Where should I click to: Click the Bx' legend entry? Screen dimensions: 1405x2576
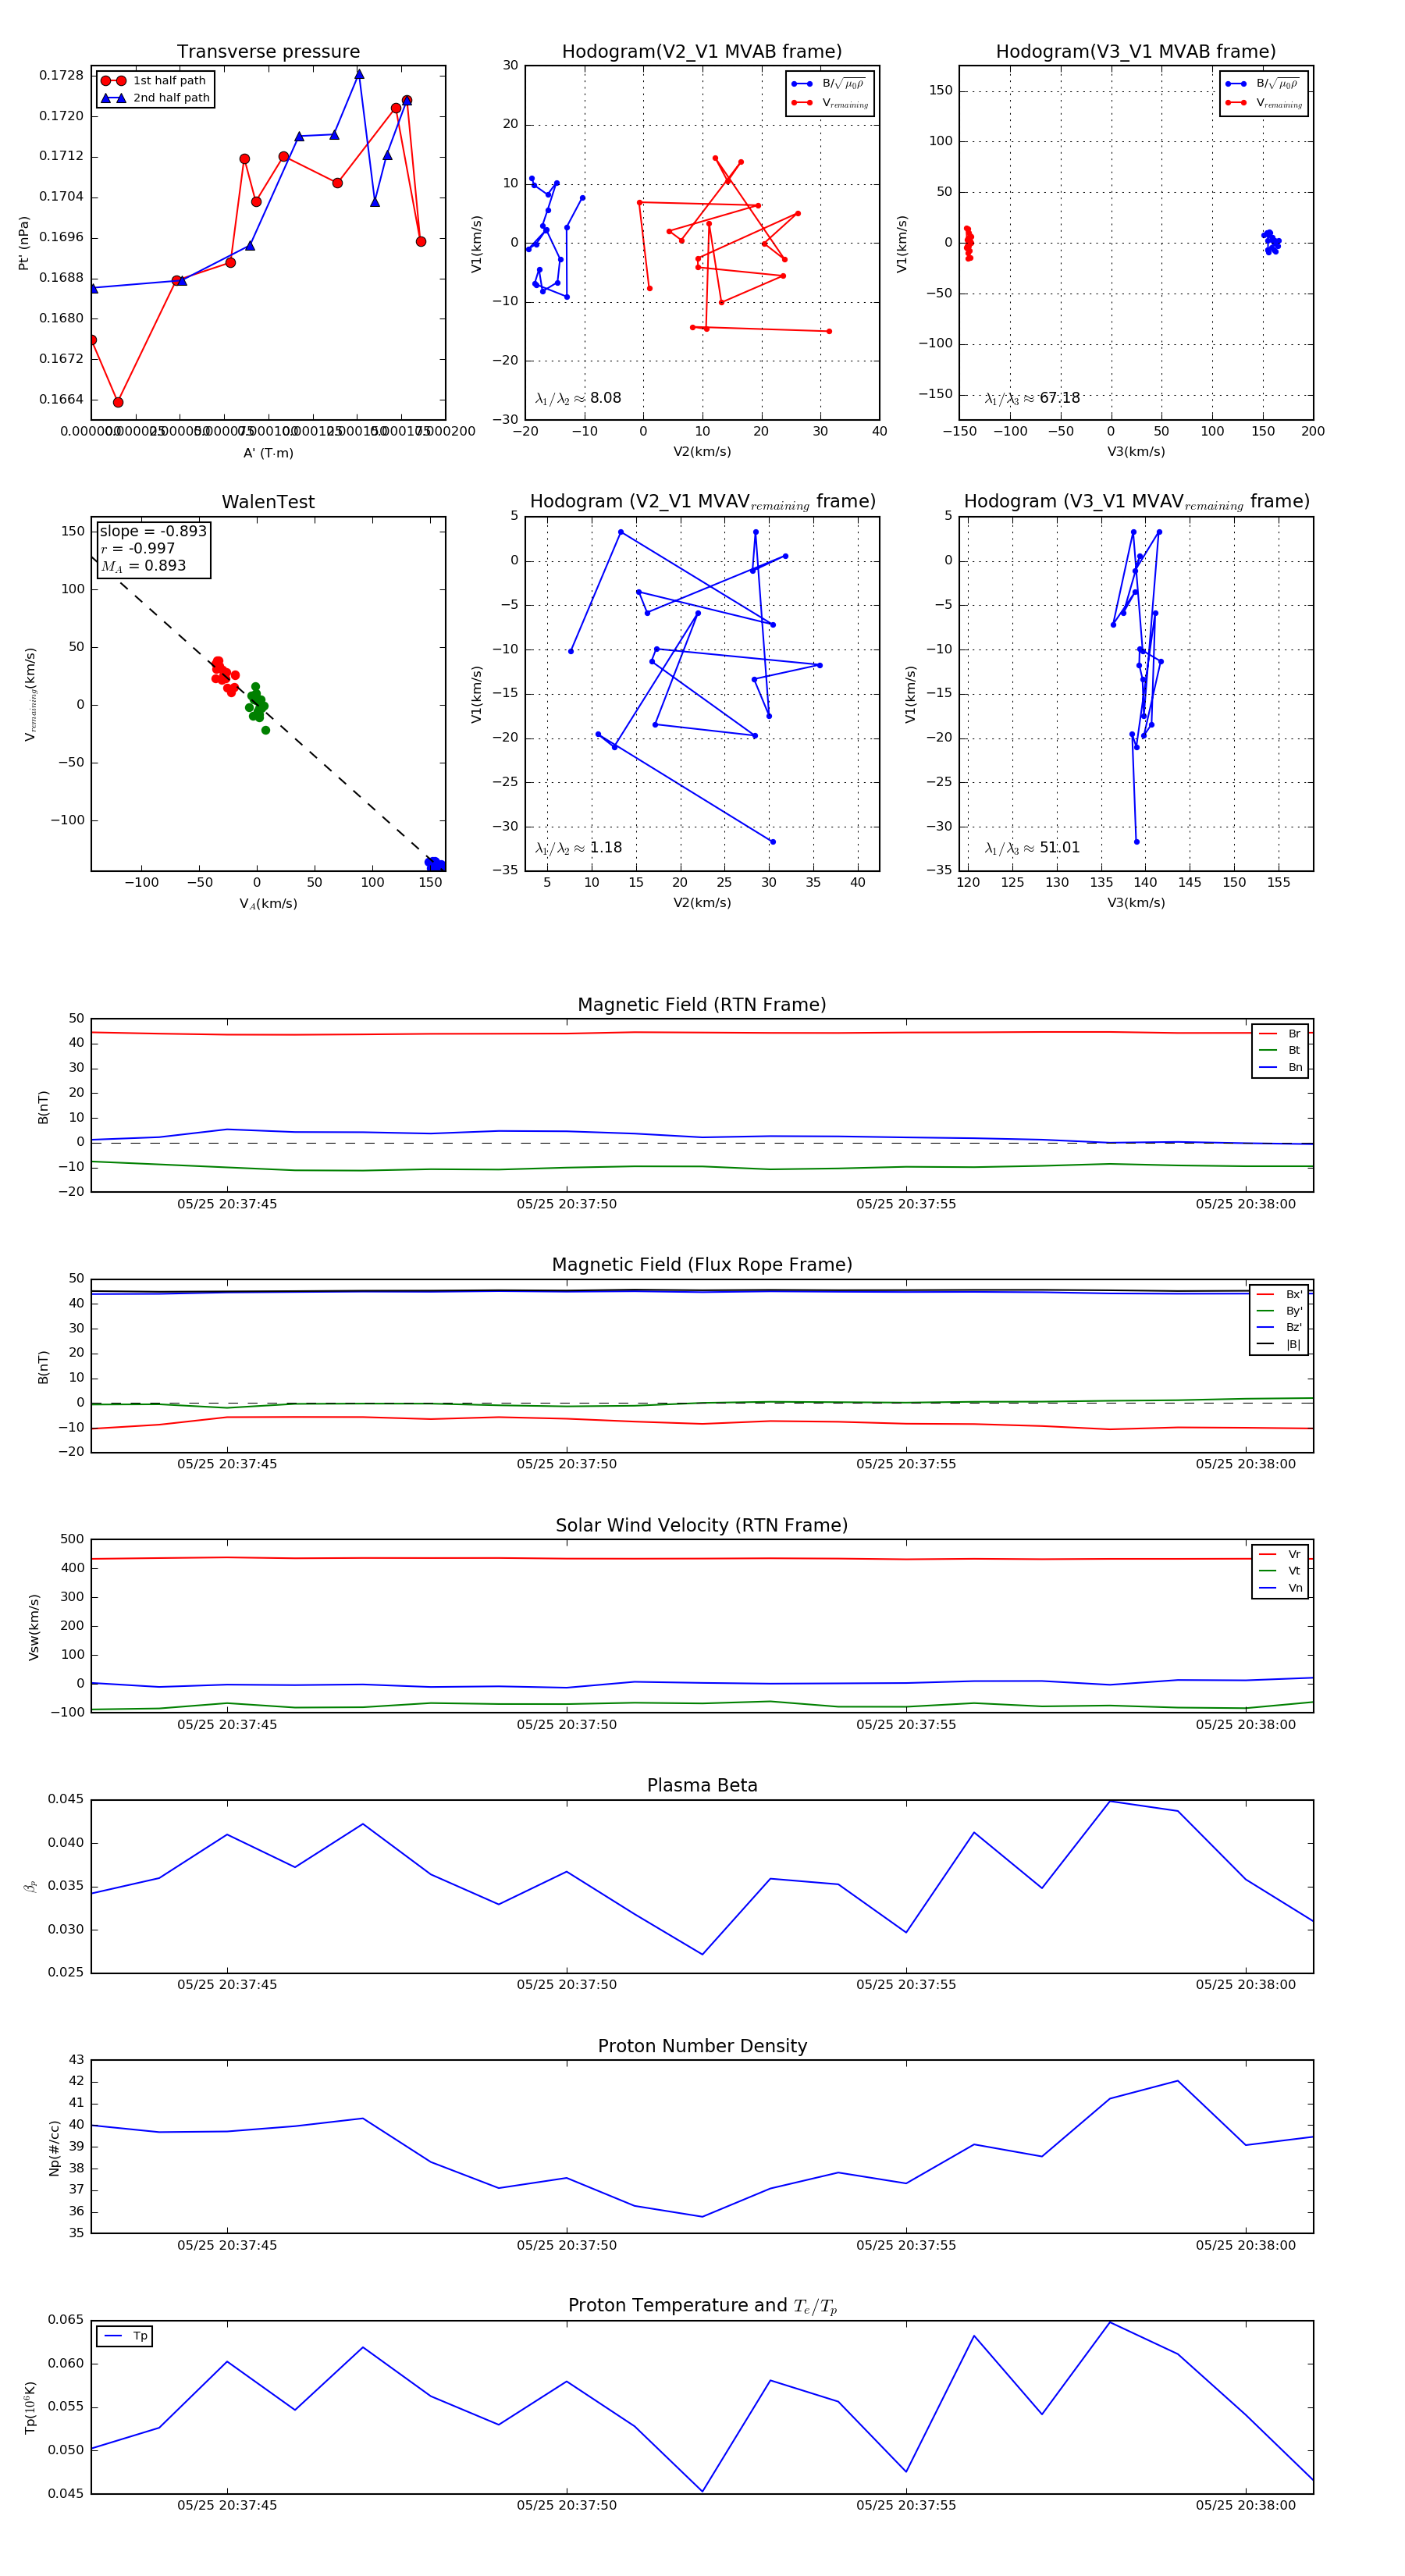point(1279,1295)
